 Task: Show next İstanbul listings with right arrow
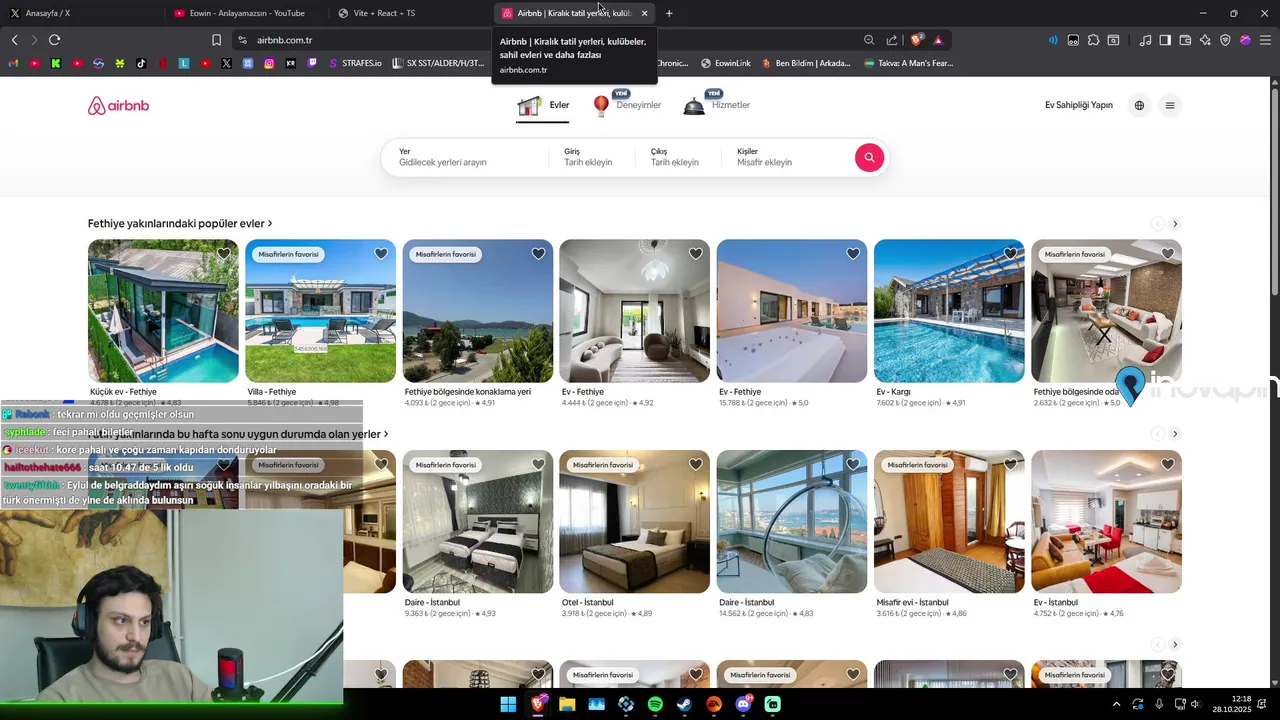pos(1175,434)
